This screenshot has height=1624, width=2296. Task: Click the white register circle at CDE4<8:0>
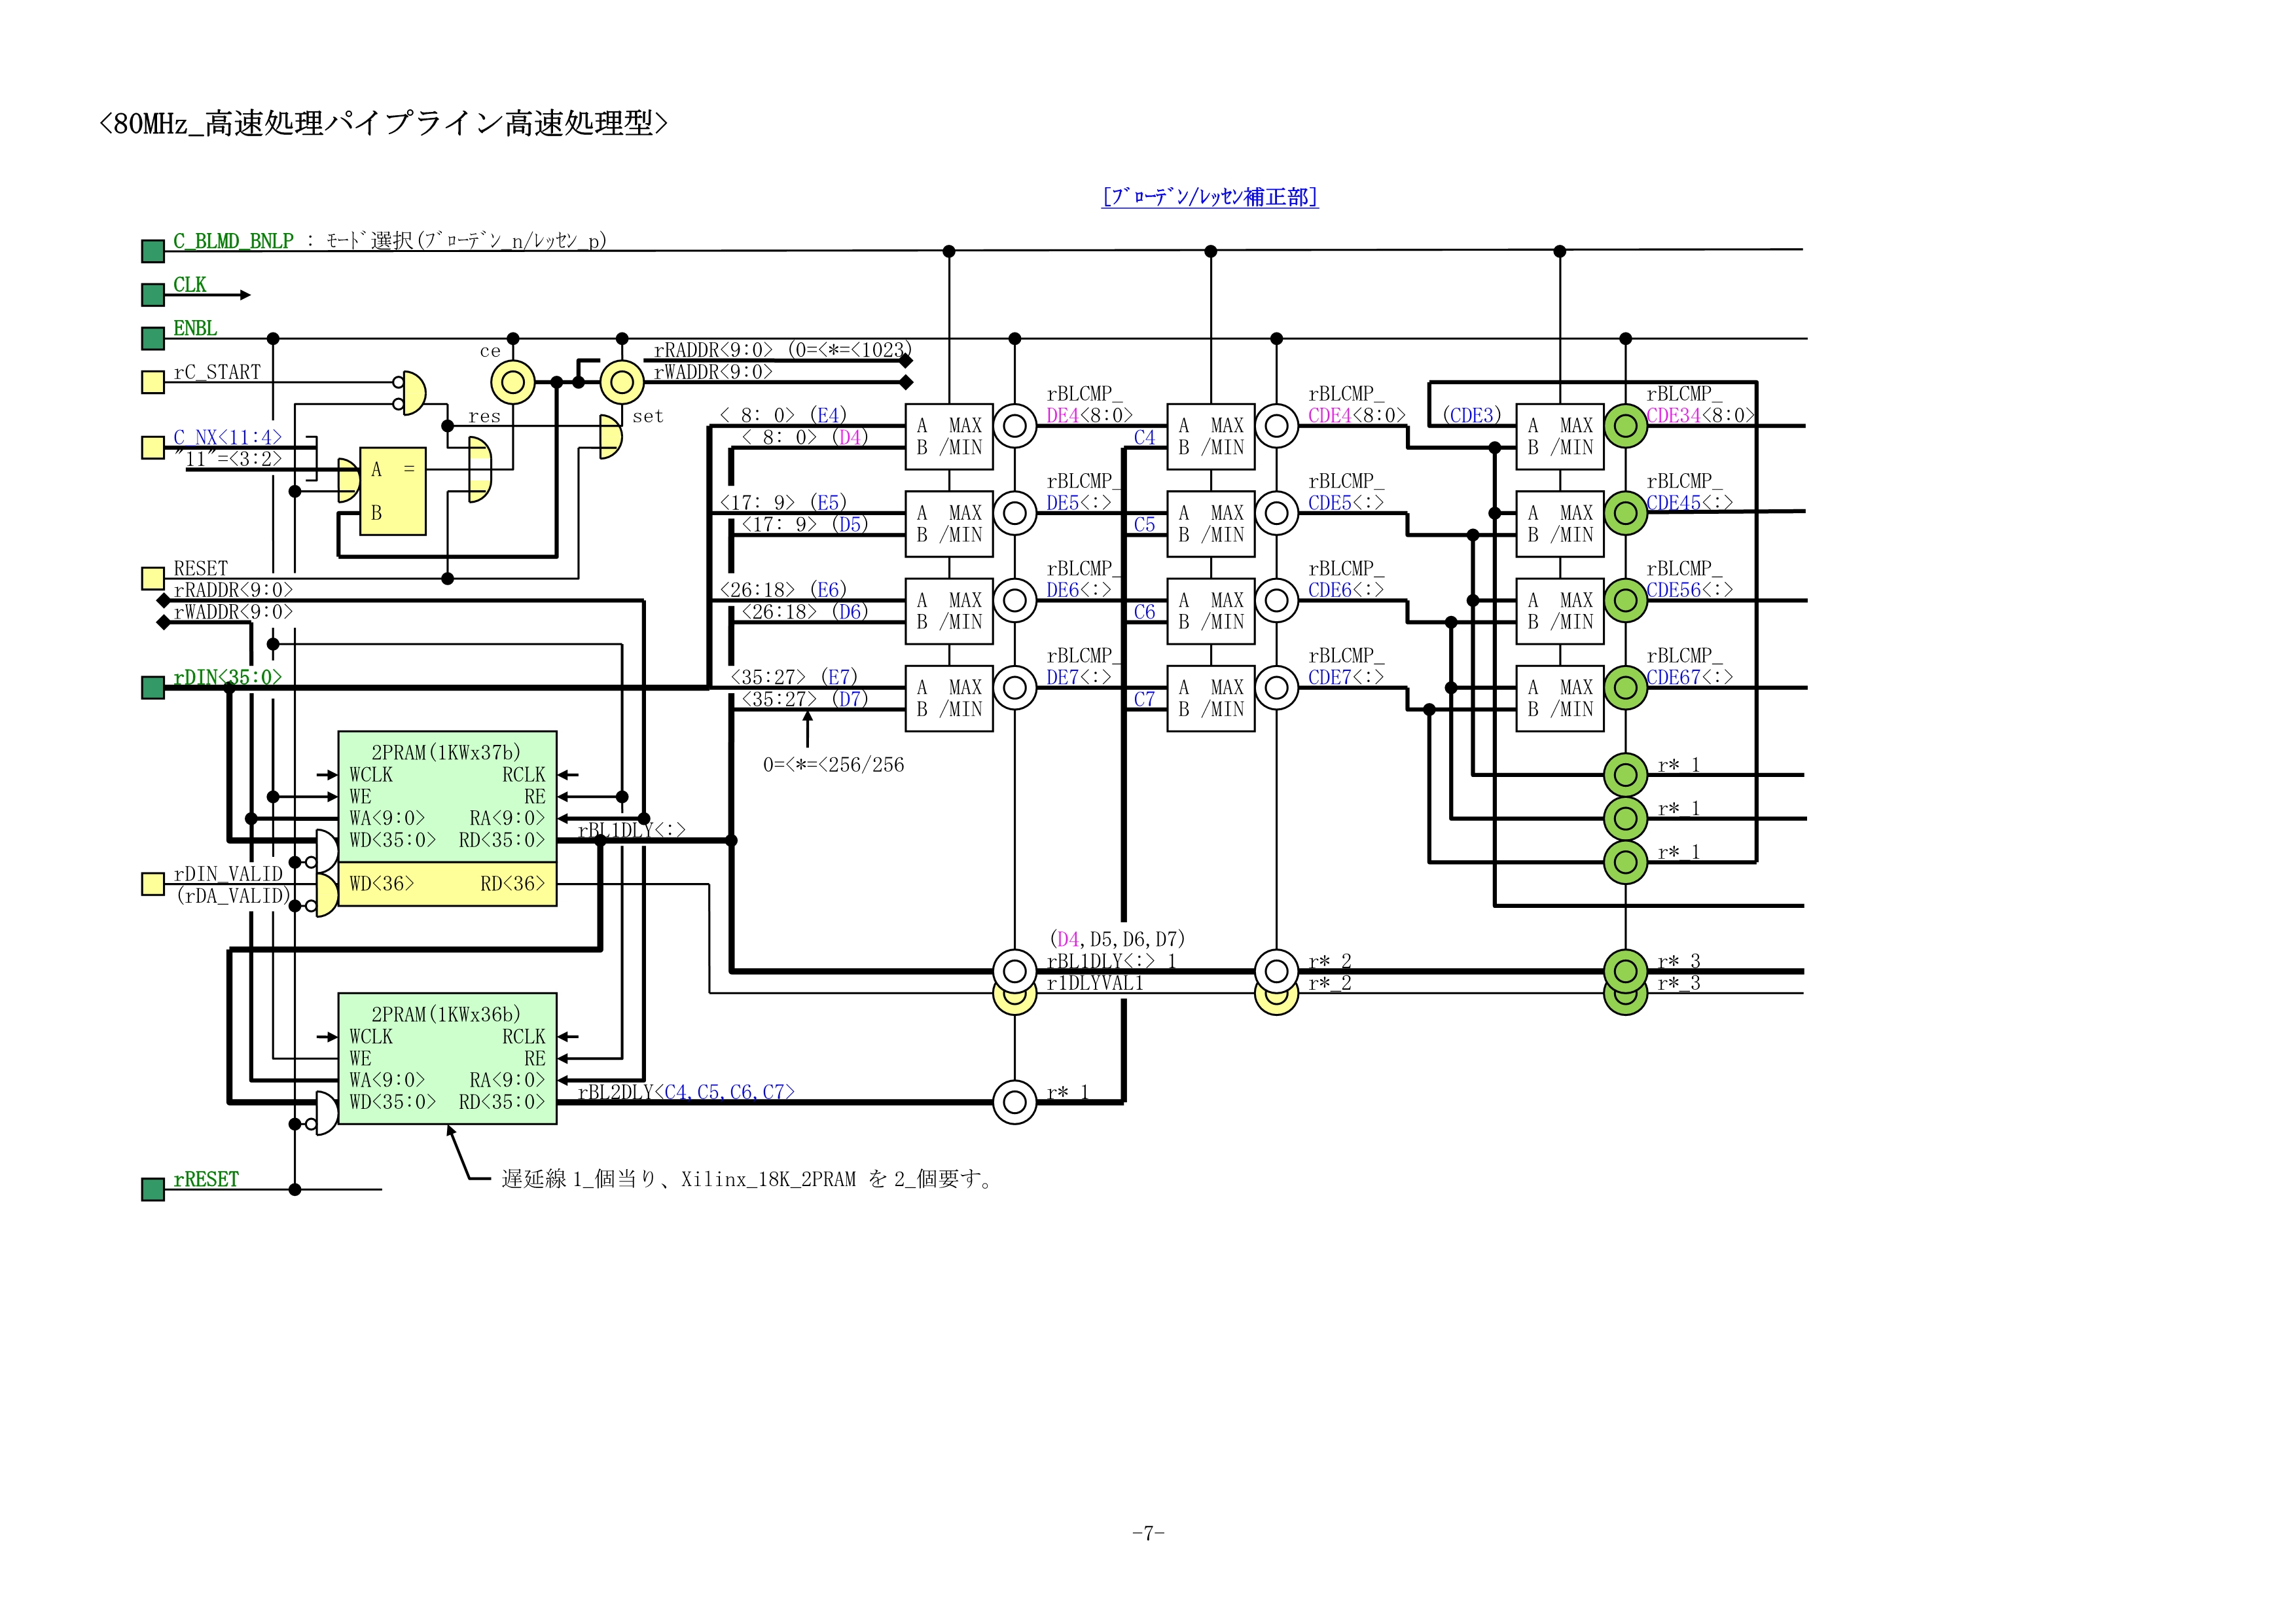click(1277, 426)
